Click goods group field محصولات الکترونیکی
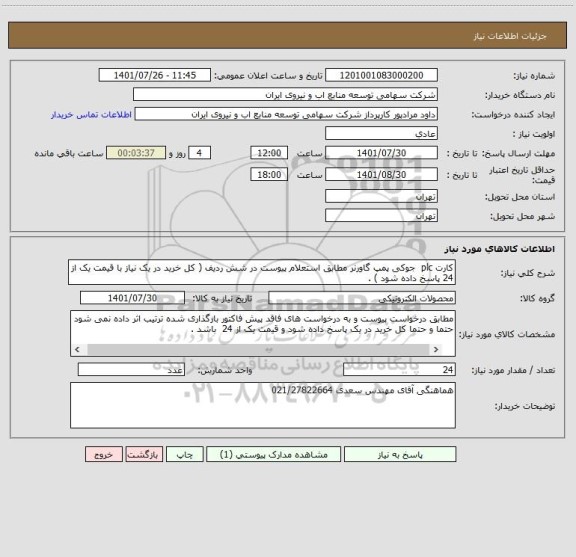 pyautogui.click(x=362, y=298)
